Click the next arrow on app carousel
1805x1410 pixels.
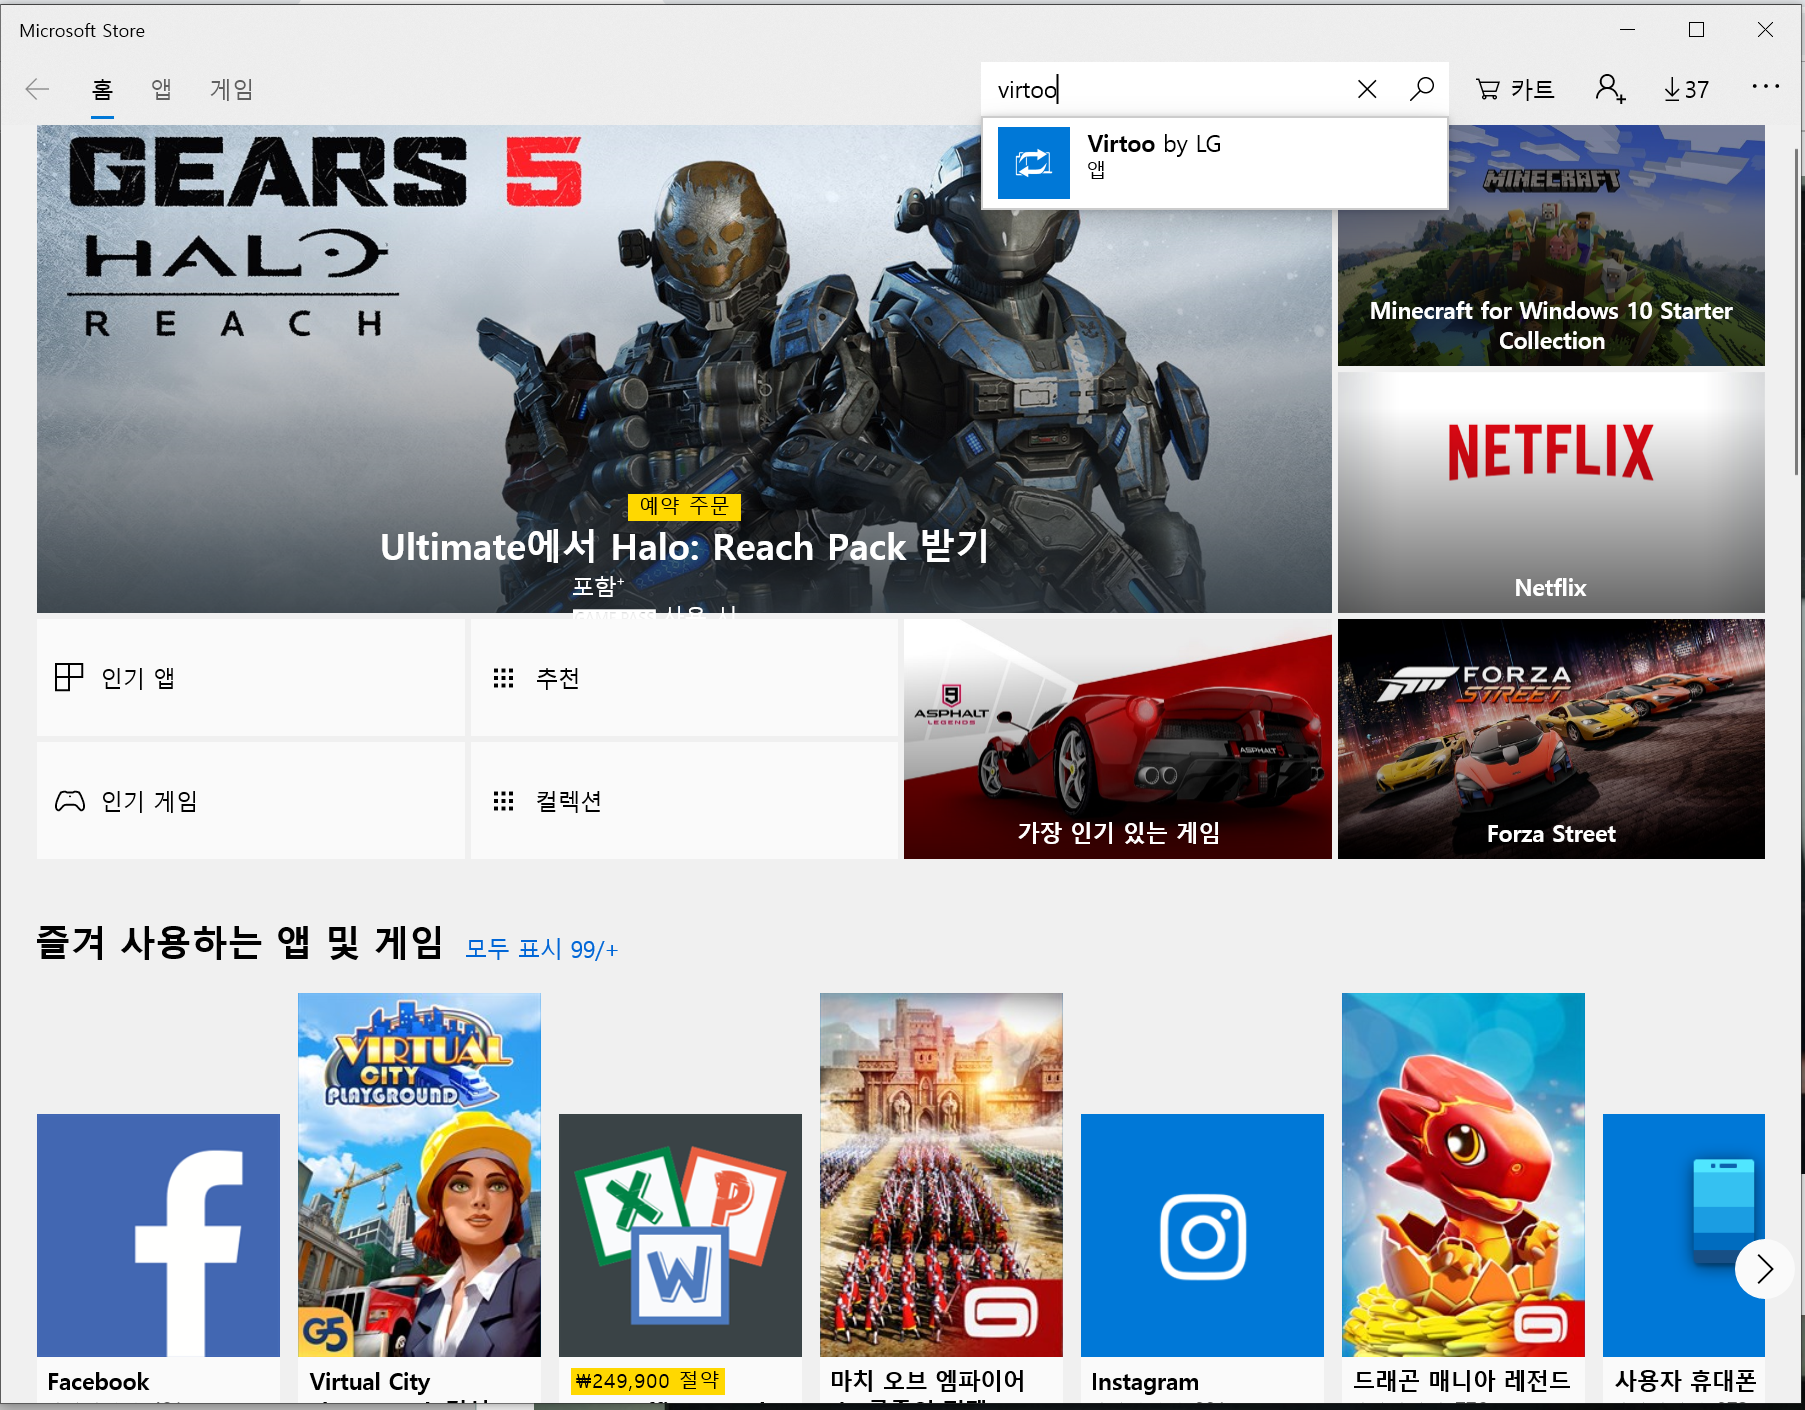click(x=1764, y=1269)
